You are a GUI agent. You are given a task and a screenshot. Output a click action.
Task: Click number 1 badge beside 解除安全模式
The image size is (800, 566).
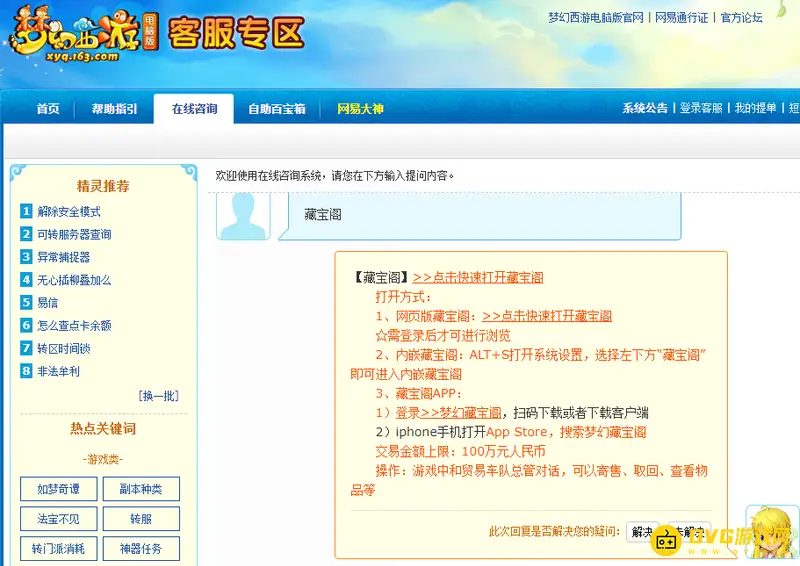[26, 211]
